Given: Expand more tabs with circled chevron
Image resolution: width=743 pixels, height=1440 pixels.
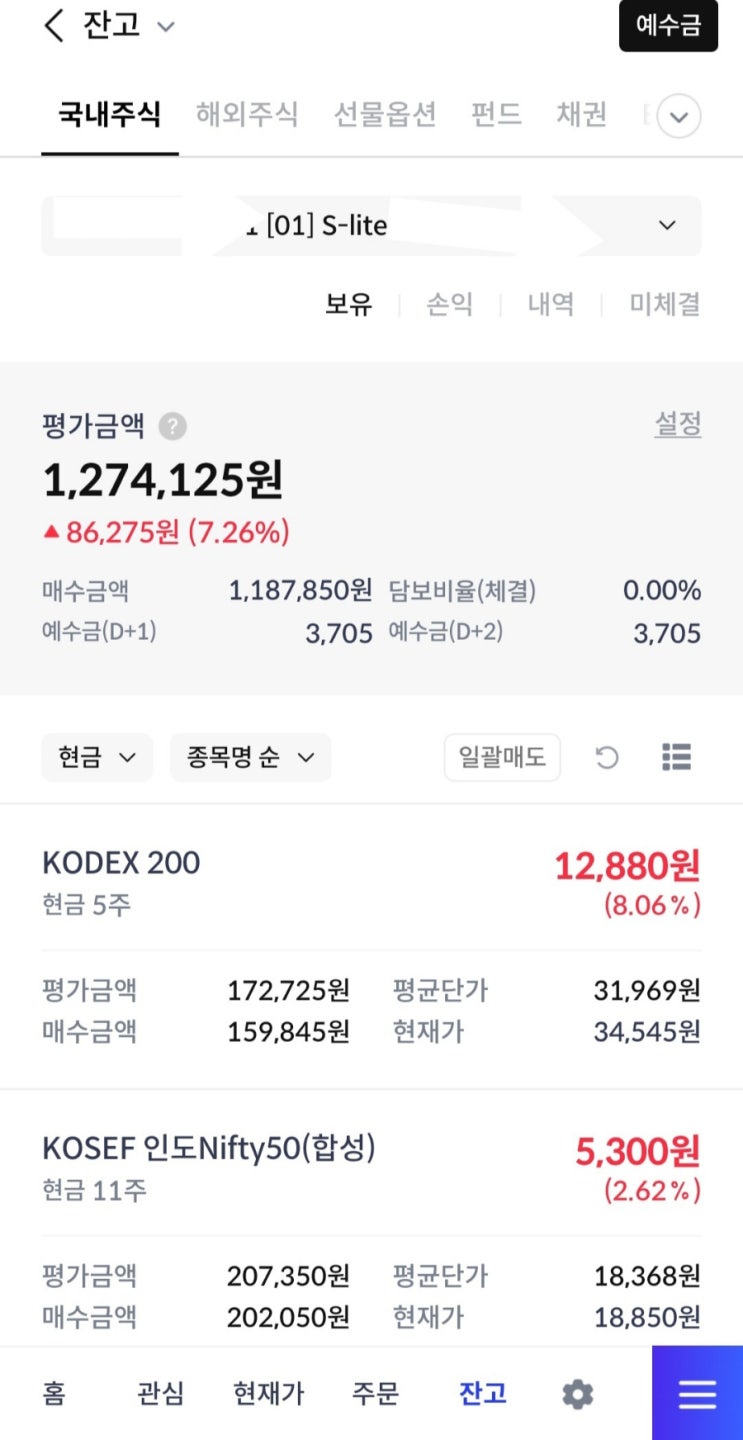Looking at the screenshot, I should [x=679, y=117].
